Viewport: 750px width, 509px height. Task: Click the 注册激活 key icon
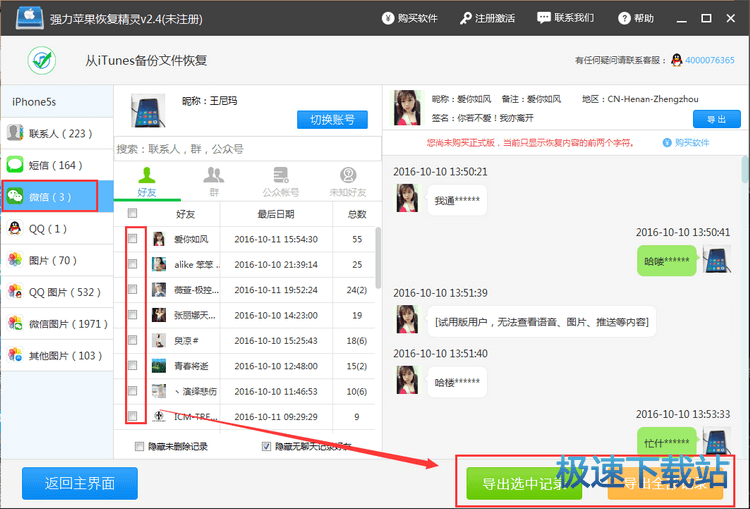[x=466, y=18]
